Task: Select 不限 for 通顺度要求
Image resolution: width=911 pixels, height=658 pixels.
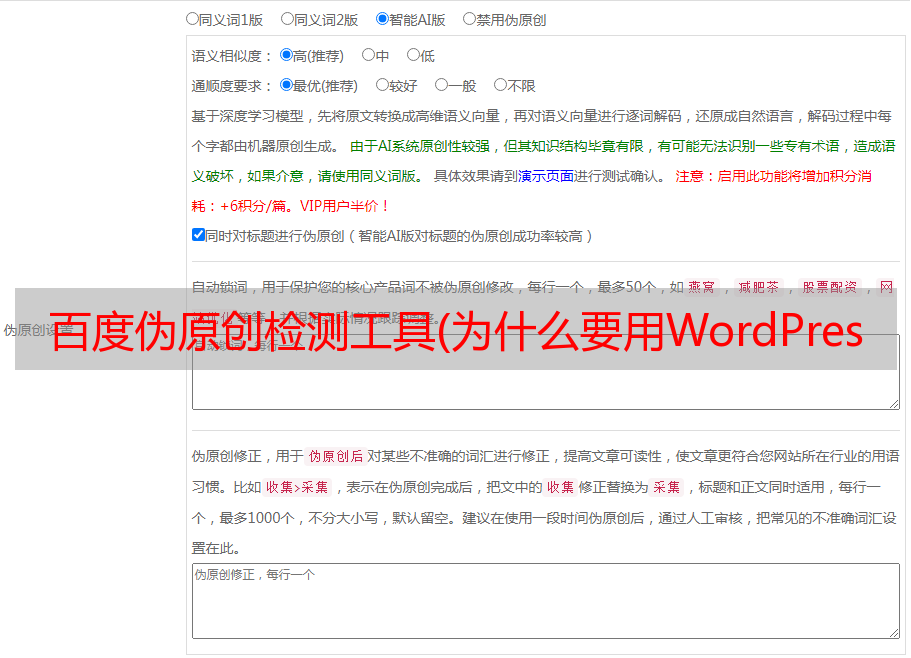Action: (x=500, y=85)
